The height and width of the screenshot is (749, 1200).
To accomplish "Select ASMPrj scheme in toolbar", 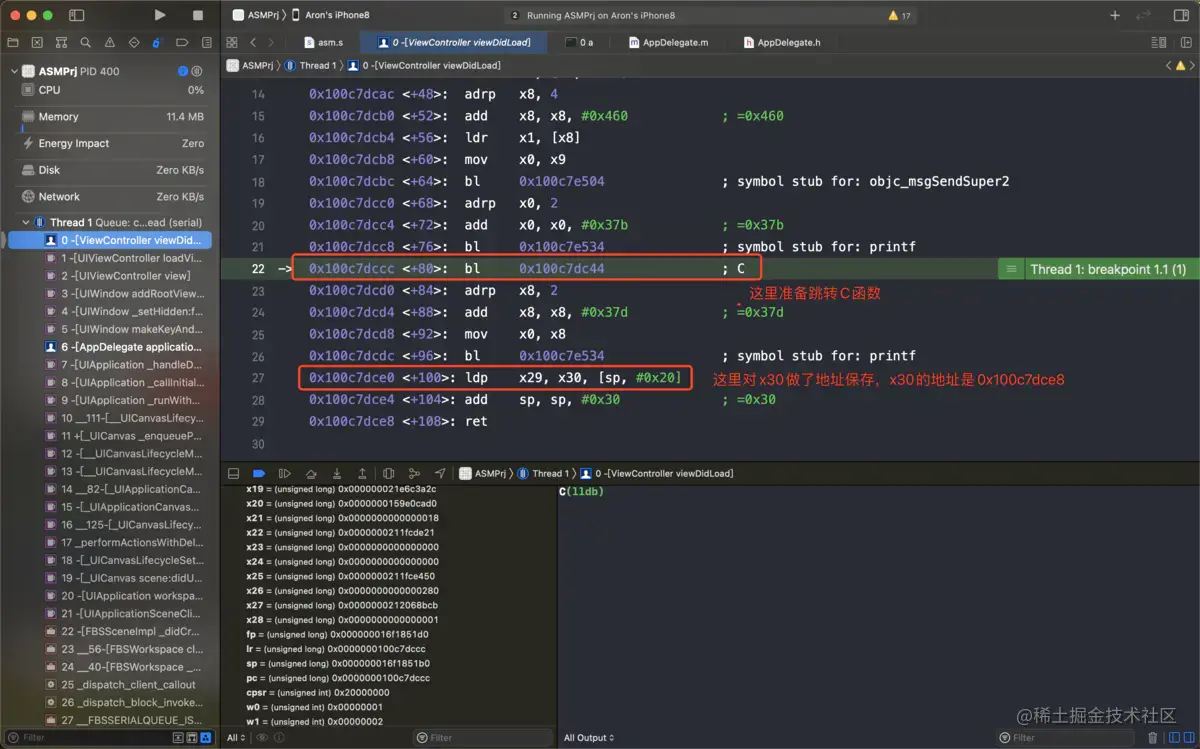I will click(x=258, y=15).
